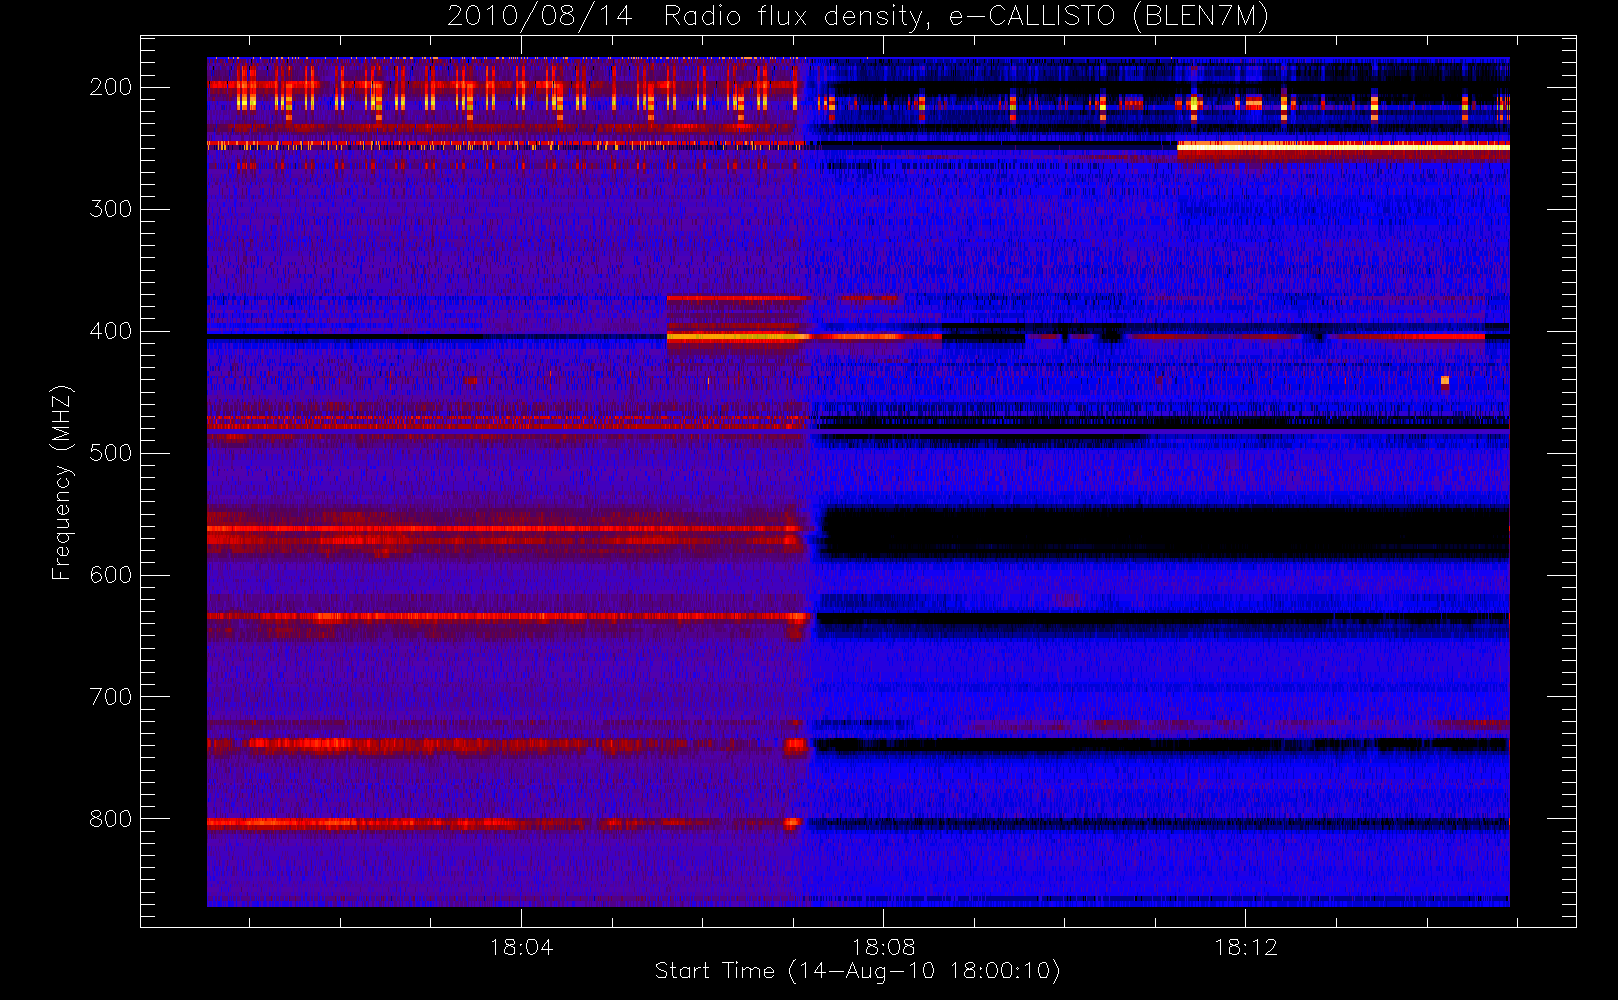Screen dimensions: 1618x1000
Task: Click the 18:12 time tick label
Action: pyautogui.click(x=1245, y=947)
